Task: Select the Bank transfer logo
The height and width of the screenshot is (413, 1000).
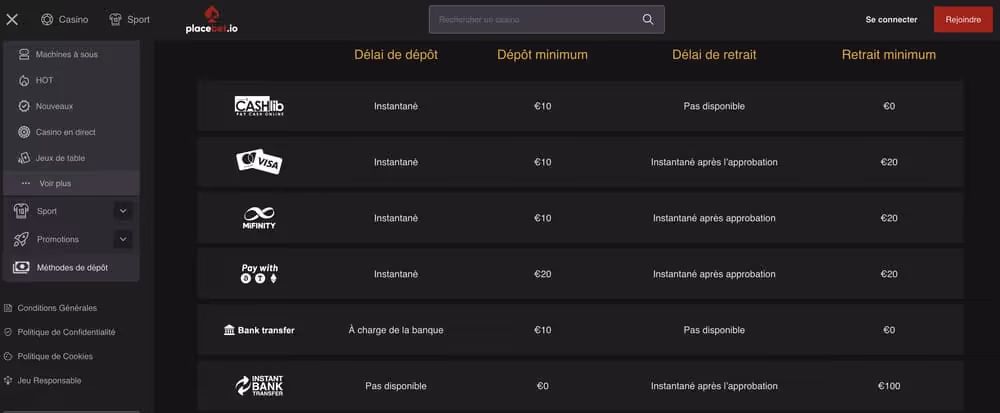Action: pos(259,330)
